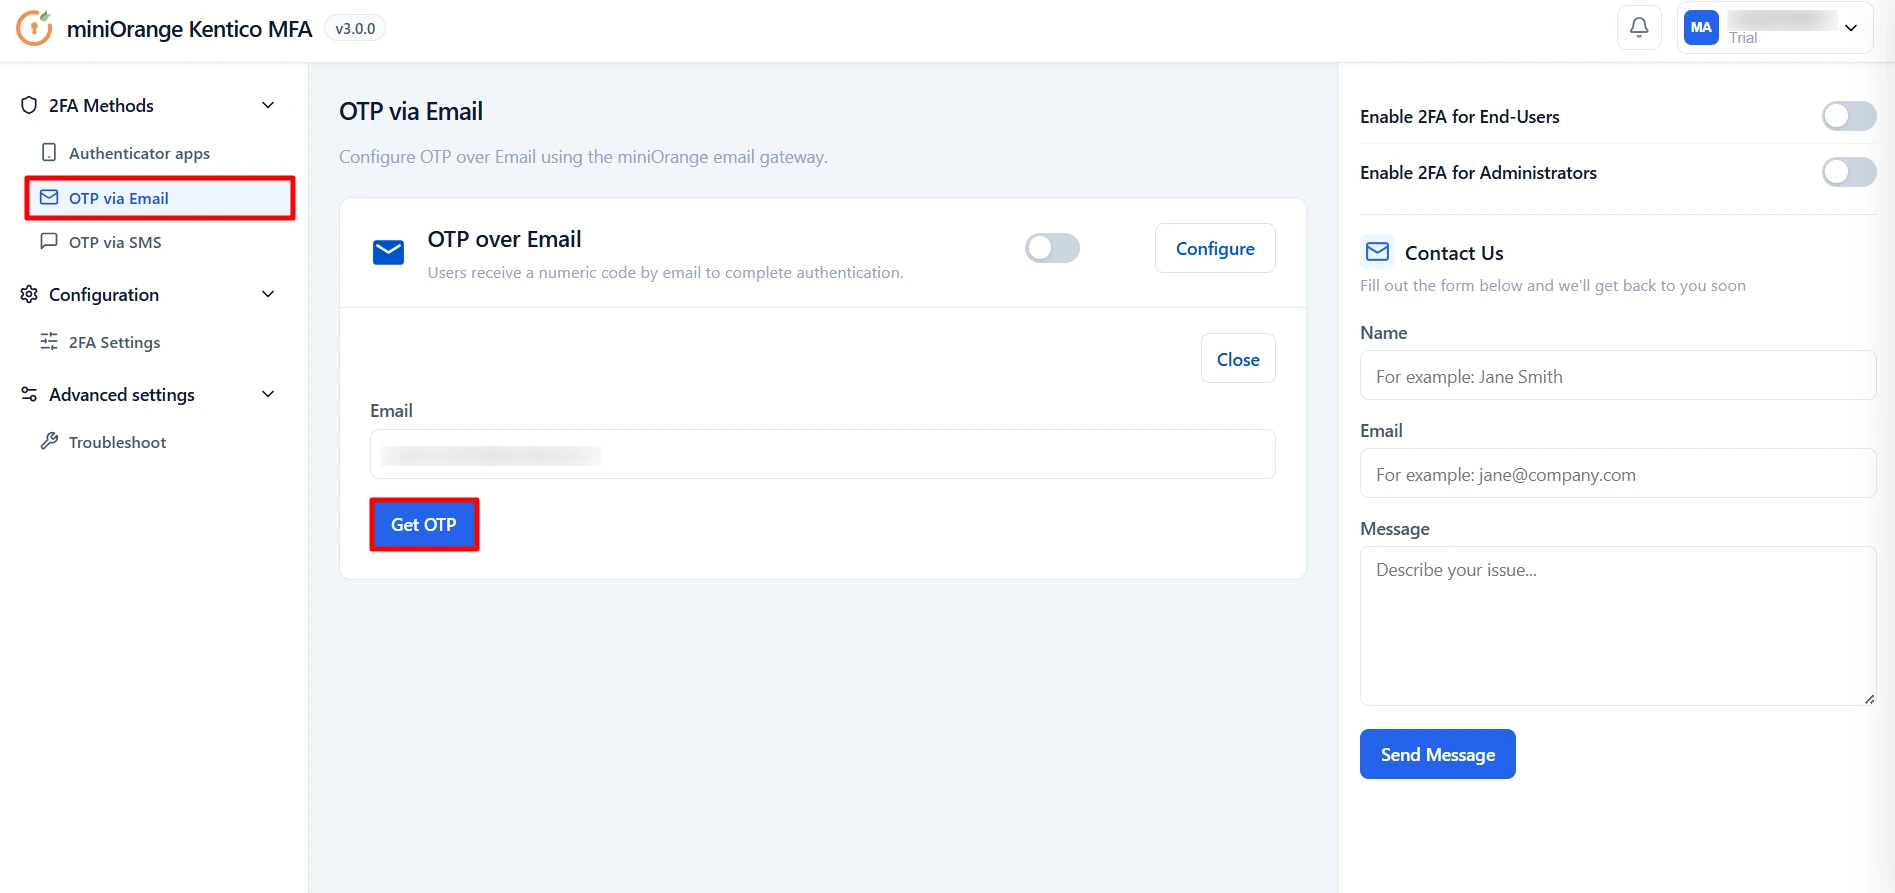Viewport: 1895px width, 893px height.
Task: Focus the Contact Us Name field
Action: coord(1618,375)
